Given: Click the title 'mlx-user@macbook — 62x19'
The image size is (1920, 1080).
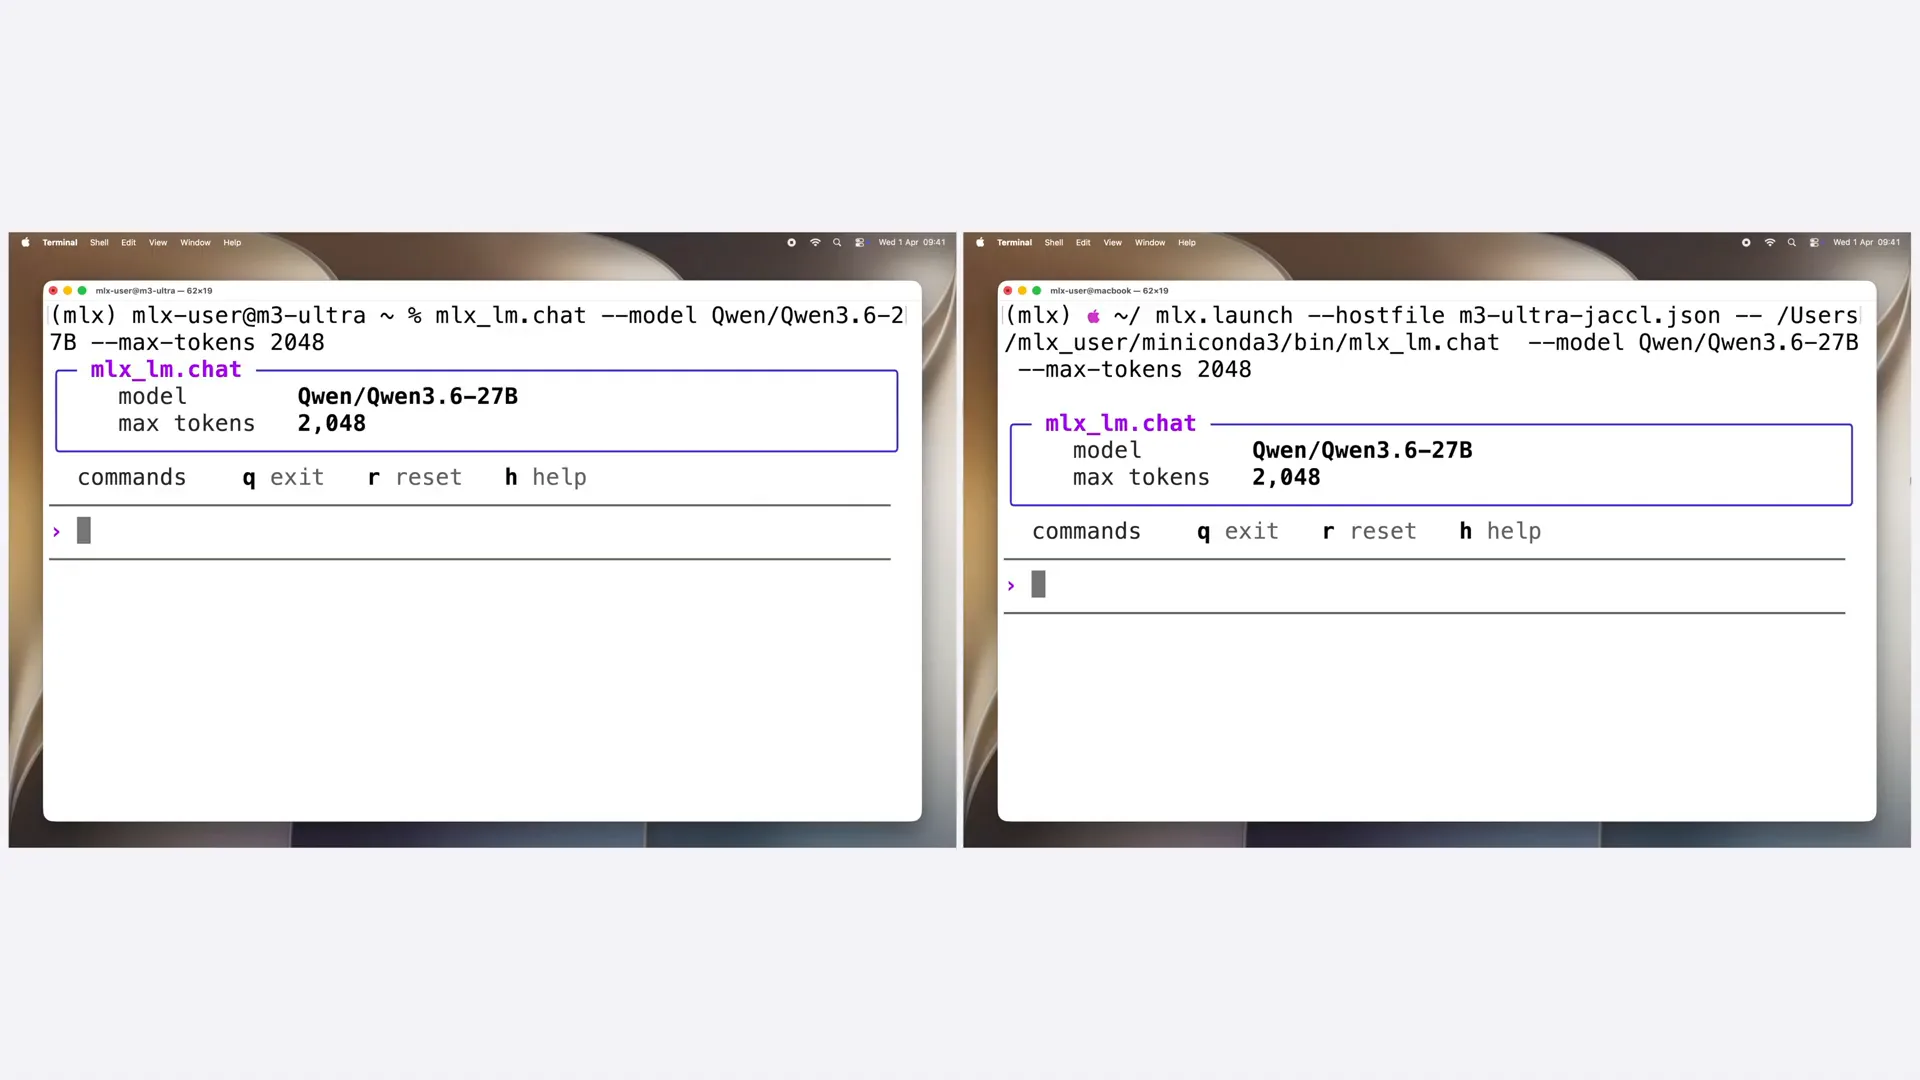Looking at the screenshot, I should 1109,291.
